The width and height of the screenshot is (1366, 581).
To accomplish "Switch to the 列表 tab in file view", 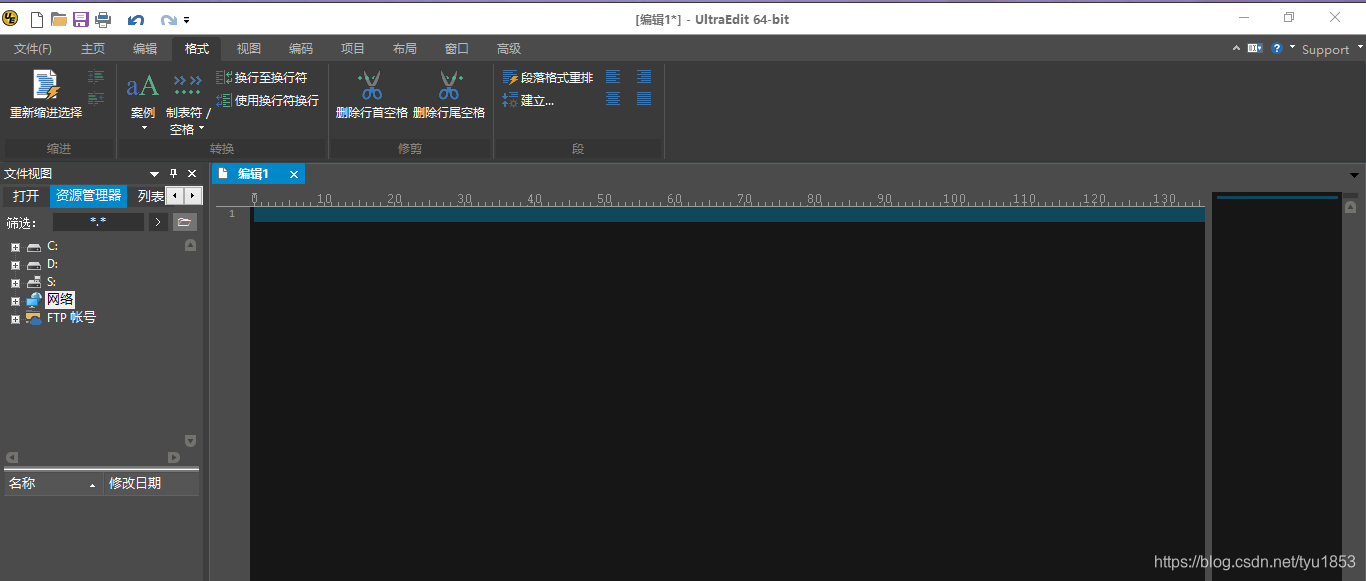I will [x=150, y=196].
